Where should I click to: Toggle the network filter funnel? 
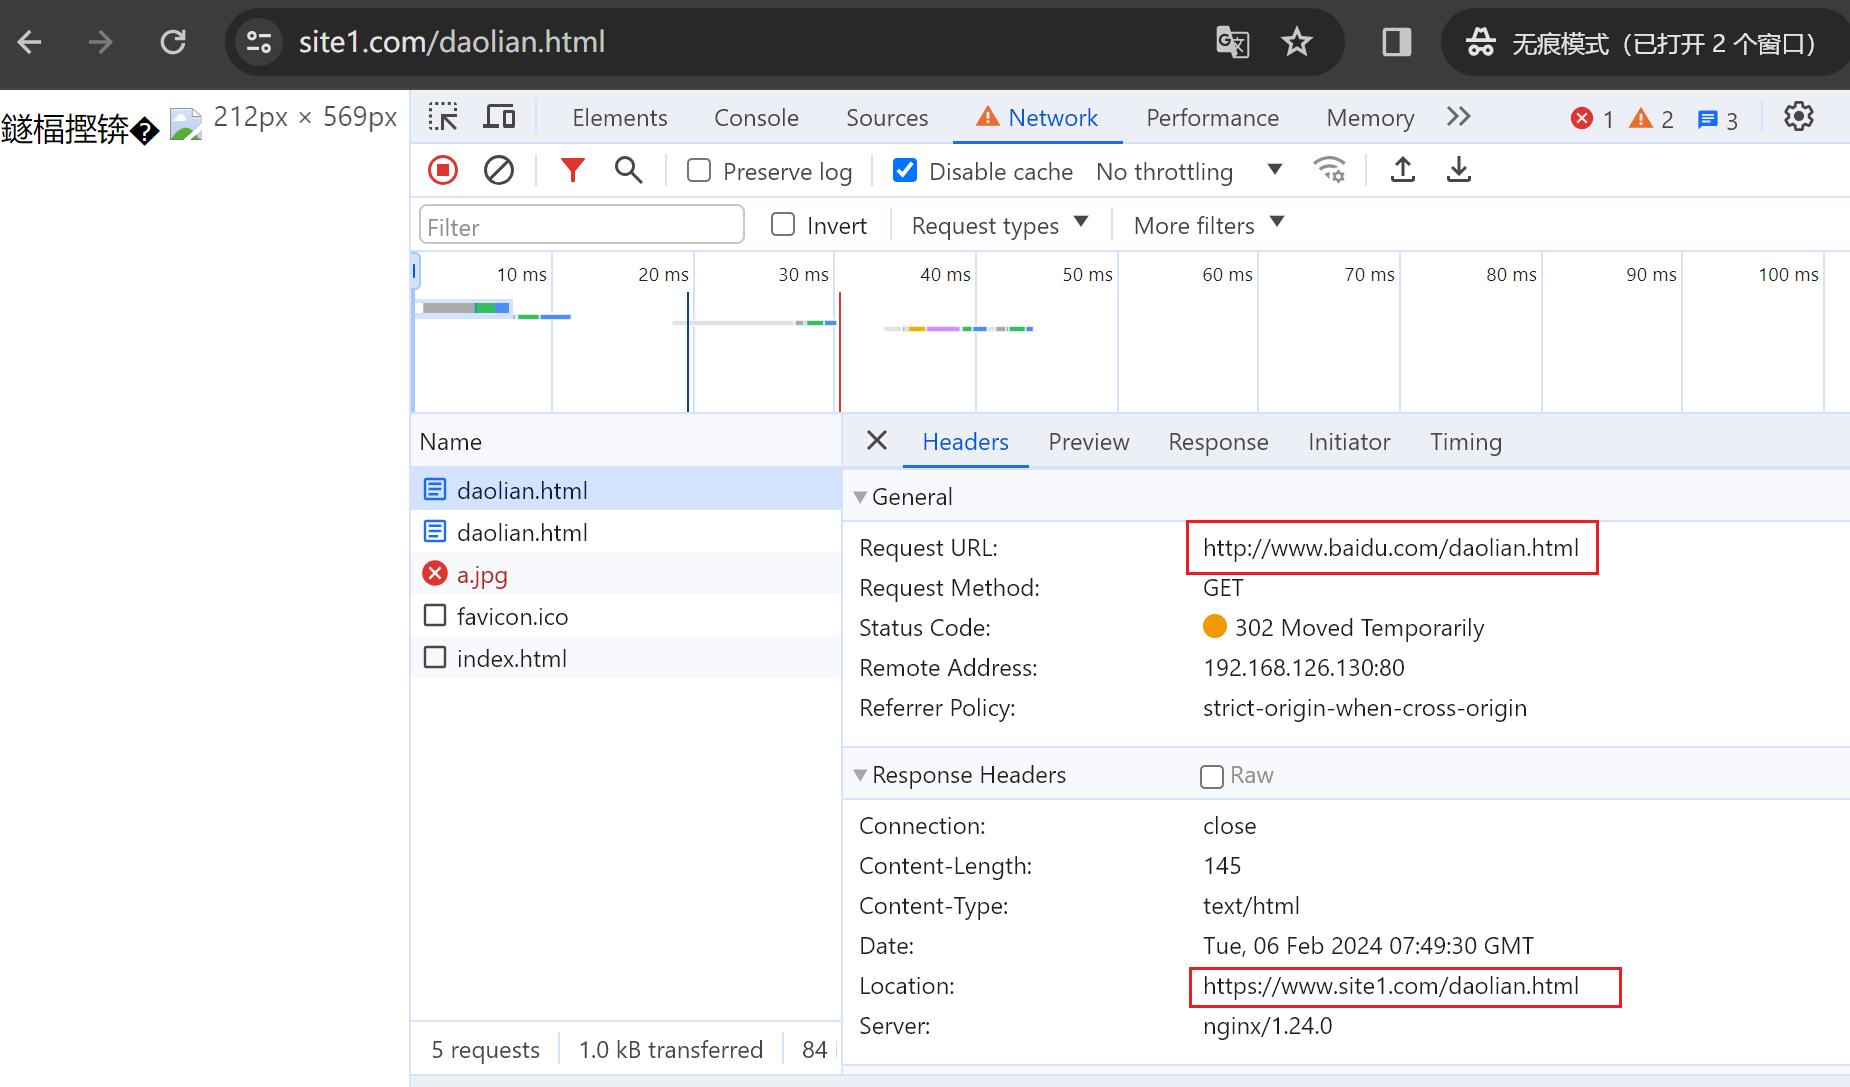[x=572, y=170]
